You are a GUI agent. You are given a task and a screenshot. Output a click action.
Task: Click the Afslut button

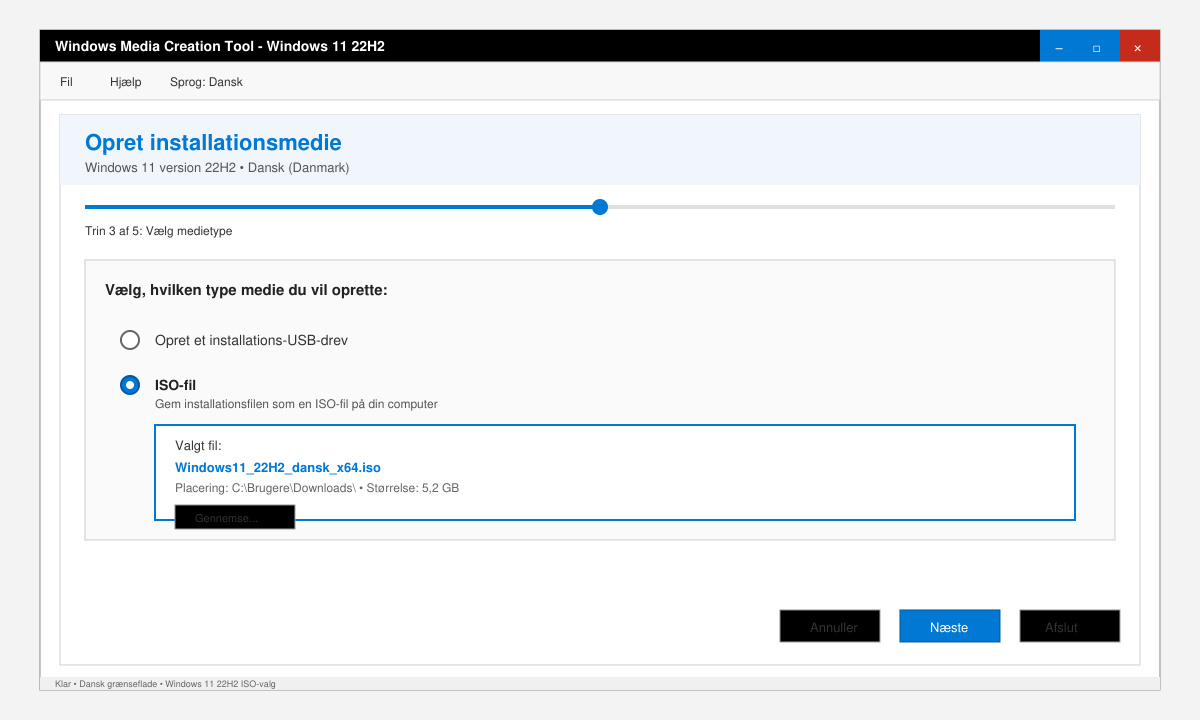(1070, 626)
